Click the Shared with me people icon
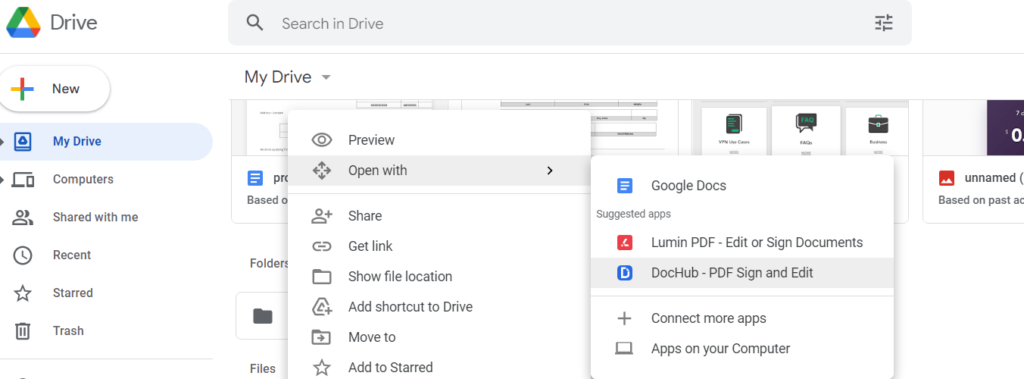 click(23, 217)
